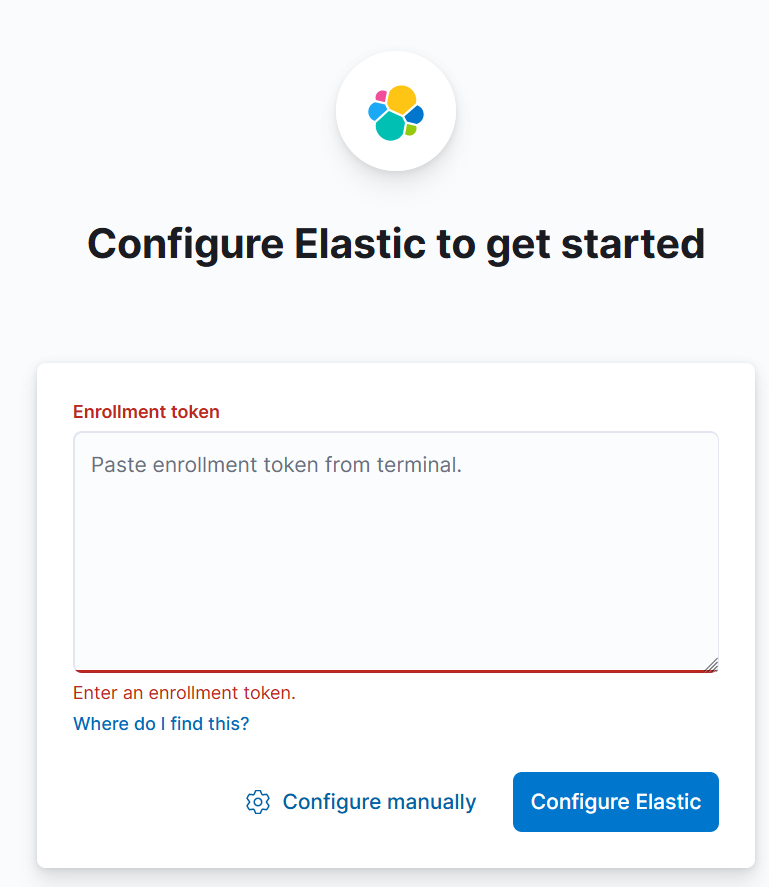
Task: Click the green blob in the Elastic logo
Action: coord(410,130)
